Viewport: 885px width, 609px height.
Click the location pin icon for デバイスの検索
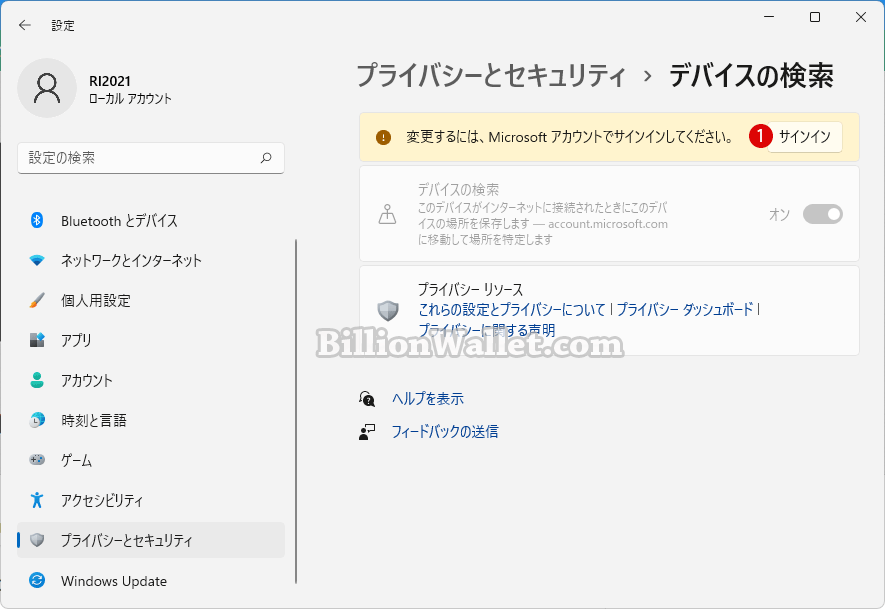point(387,214)
